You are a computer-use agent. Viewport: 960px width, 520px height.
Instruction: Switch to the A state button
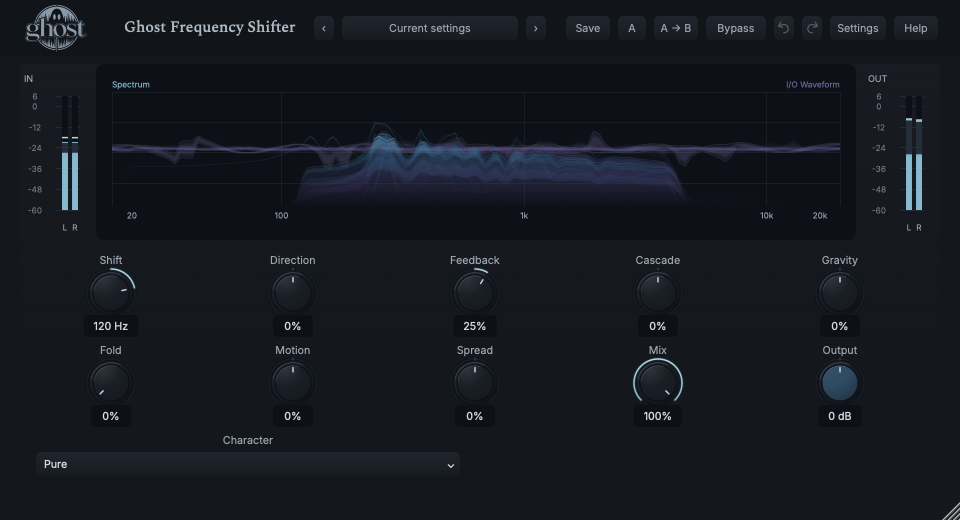click(x=632, y=28)
